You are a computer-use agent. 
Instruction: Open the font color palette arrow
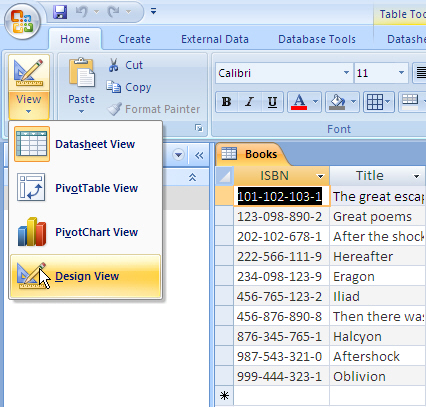tap(316, 102)
